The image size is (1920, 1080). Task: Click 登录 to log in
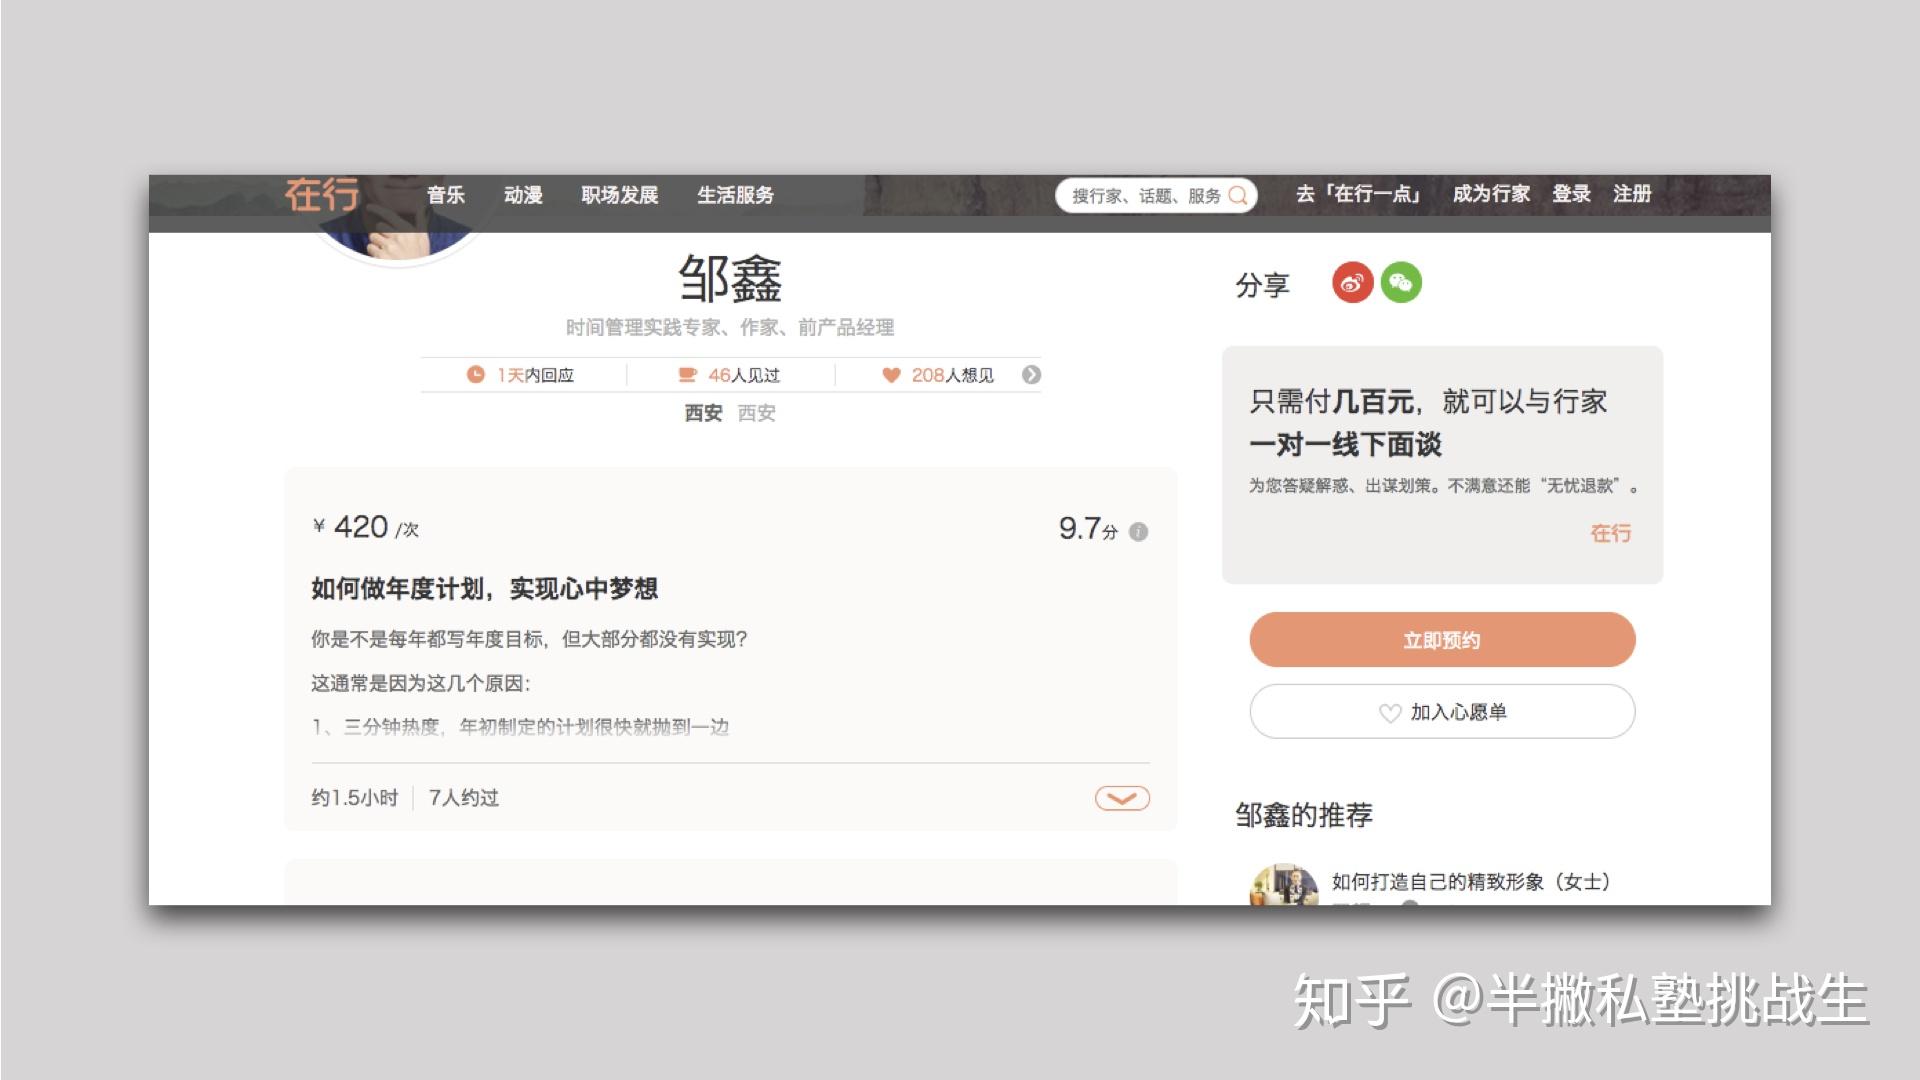pos(1571,194)
